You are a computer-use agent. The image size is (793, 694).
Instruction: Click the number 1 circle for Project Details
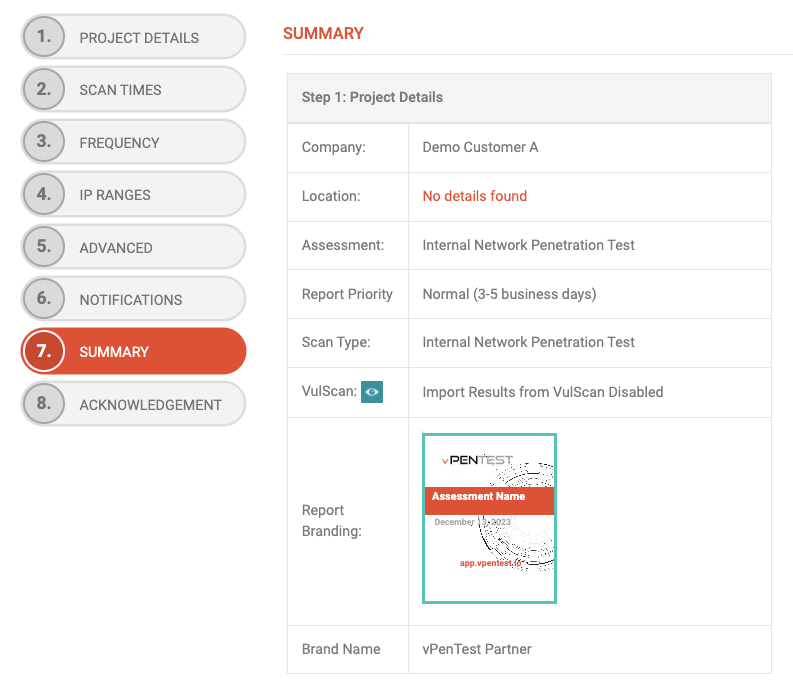[x=43, y=37]
